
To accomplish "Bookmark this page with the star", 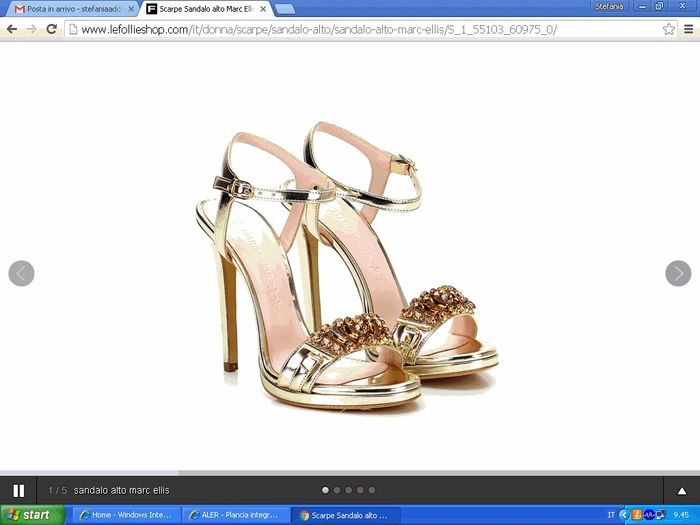I will (668, 29).
